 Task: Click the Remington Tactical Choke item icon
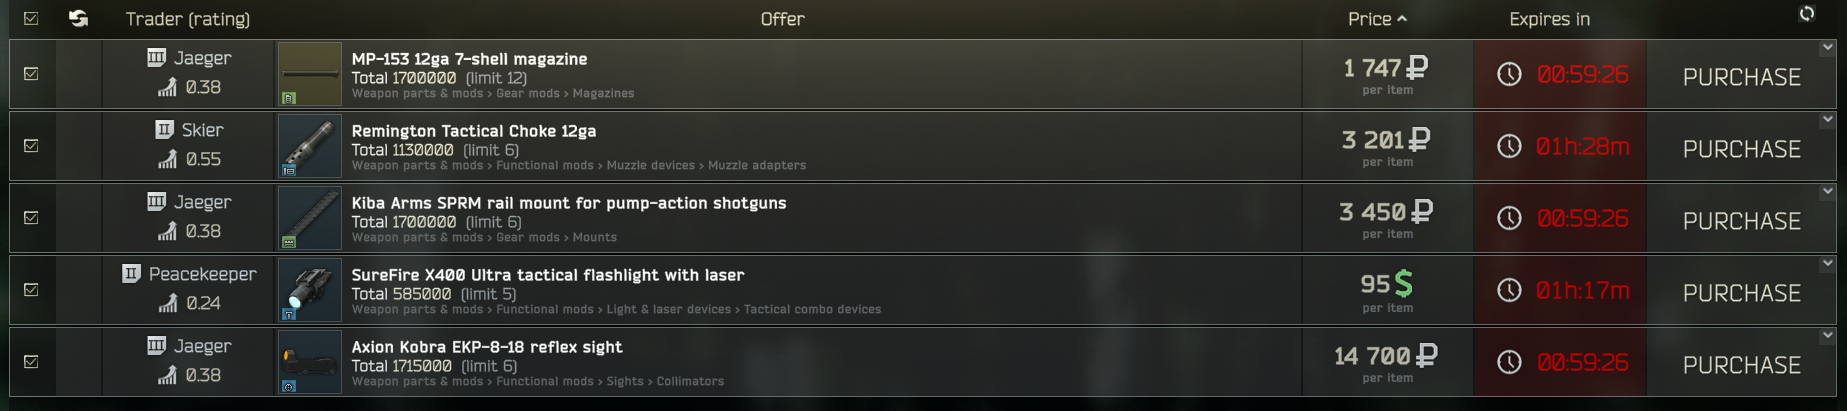point(310,146)
